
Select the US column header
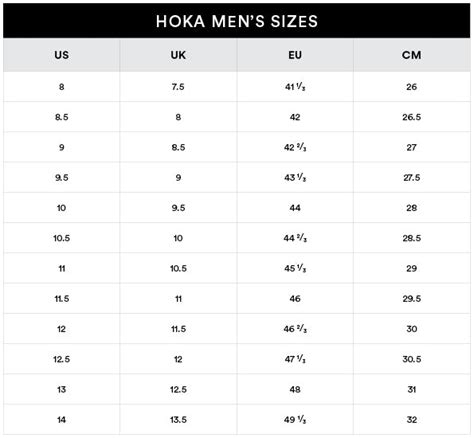point(61,55)
